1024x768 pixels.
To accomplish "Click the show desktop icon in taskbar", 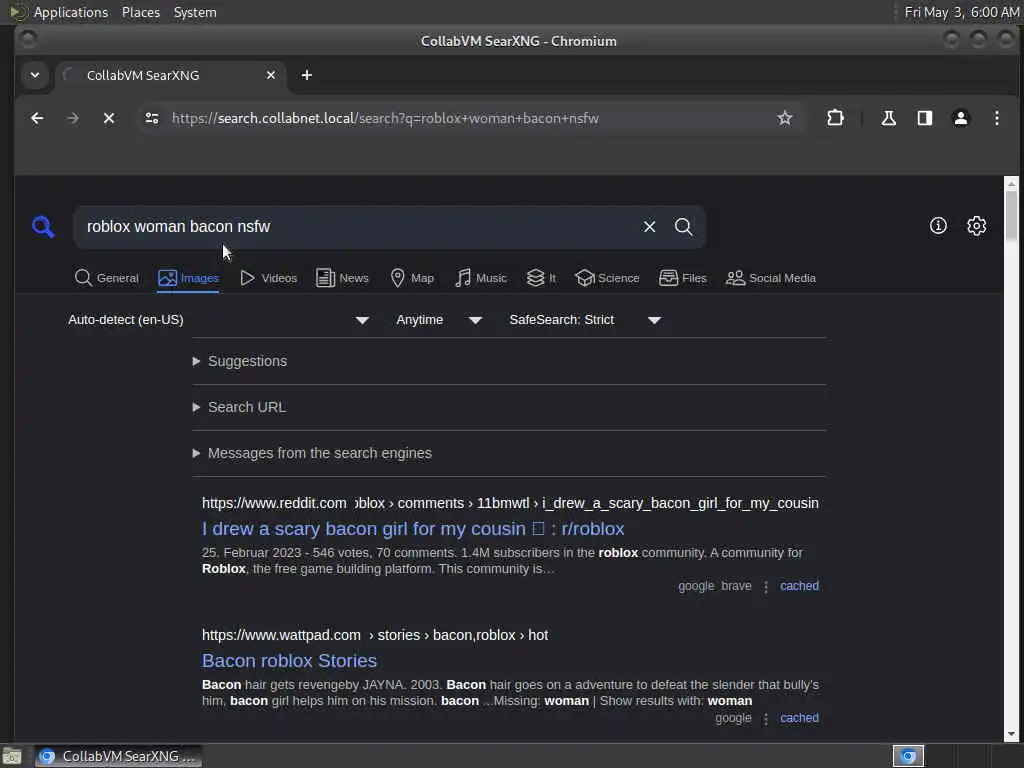I will point(11,756).
